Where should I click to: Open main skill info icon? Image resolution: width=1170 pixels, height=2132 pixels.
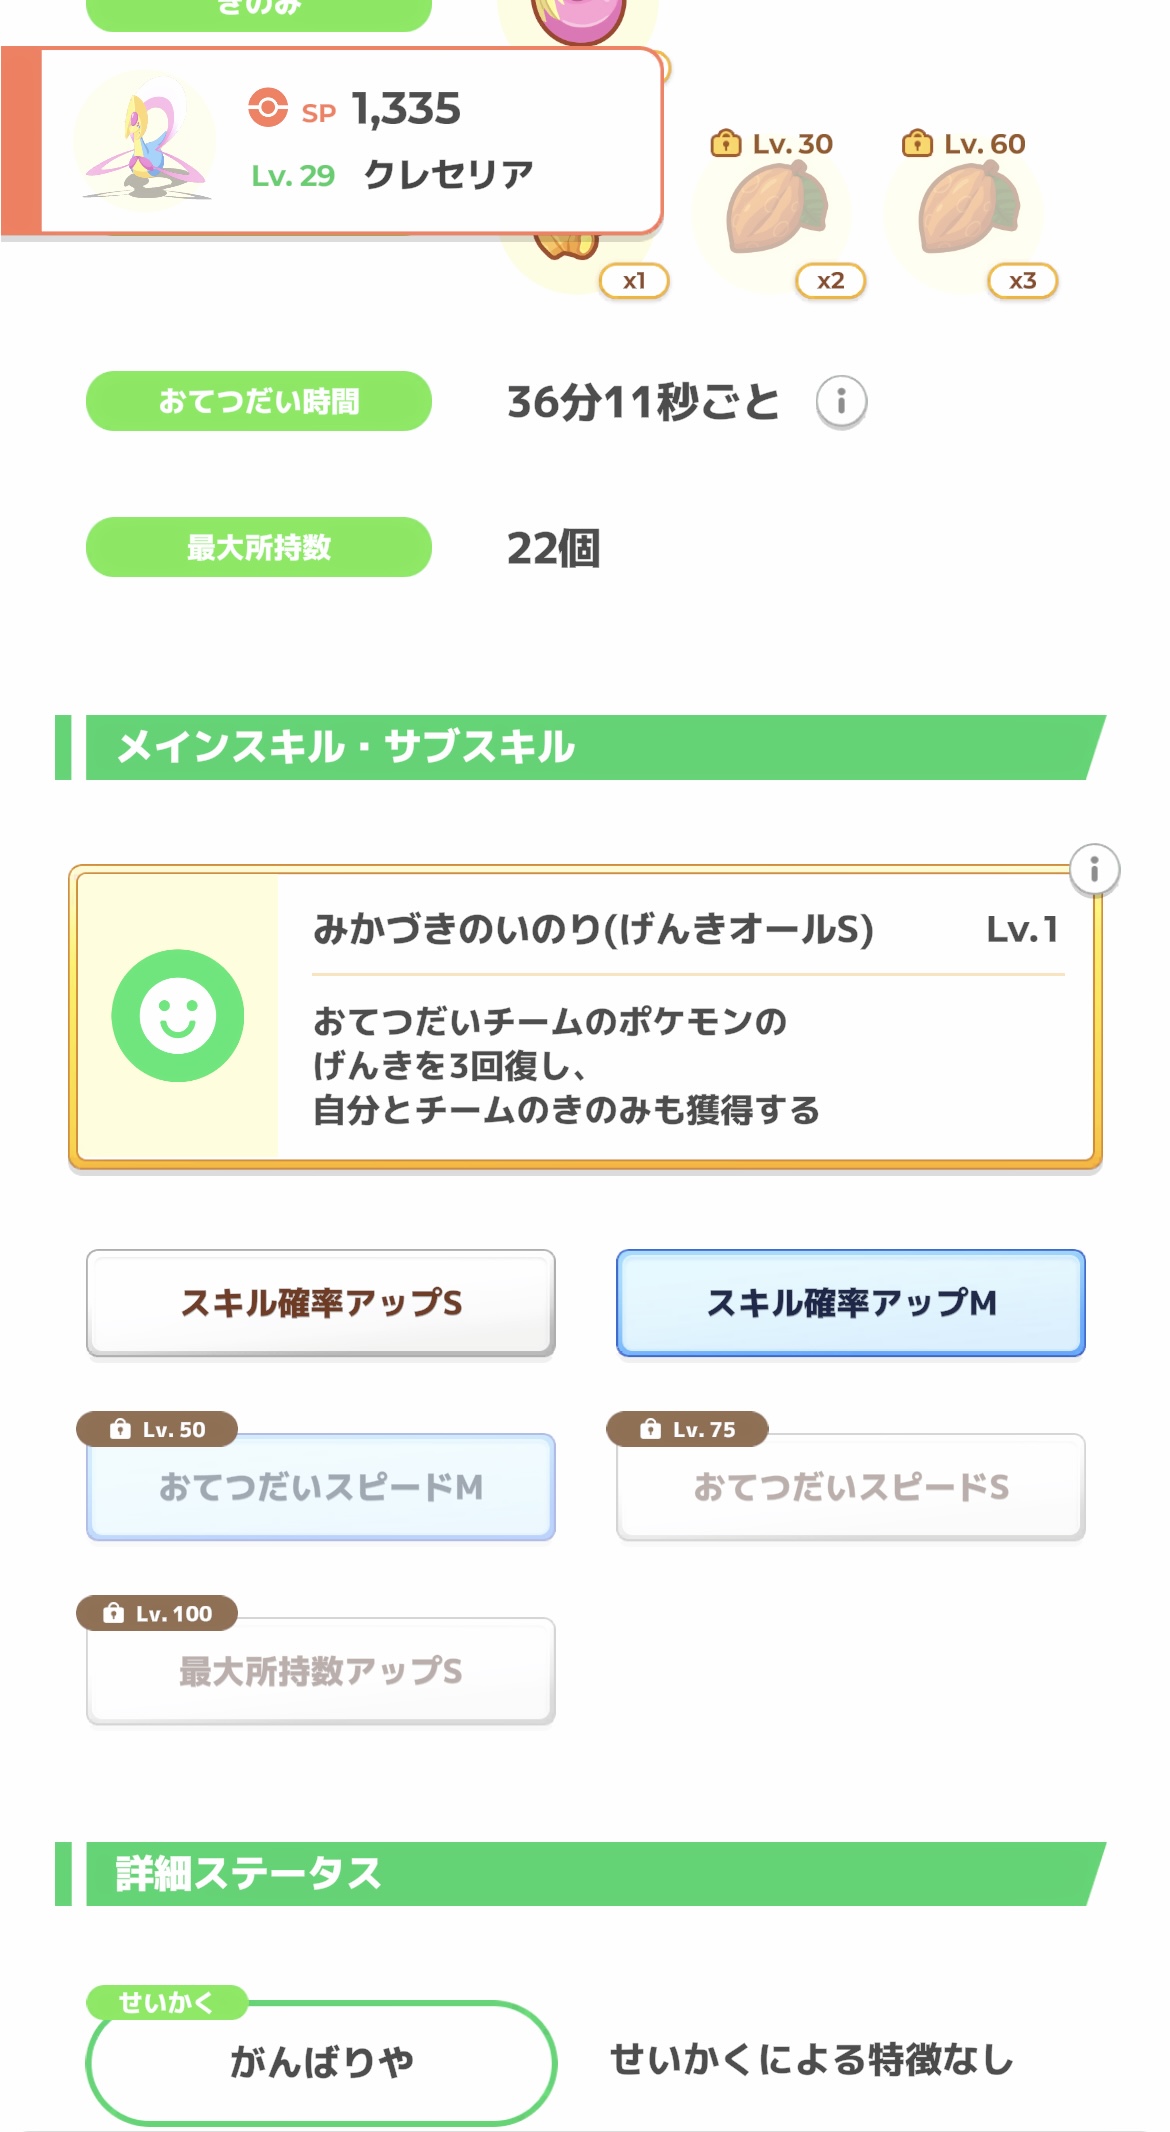(x=1094, y=869)
